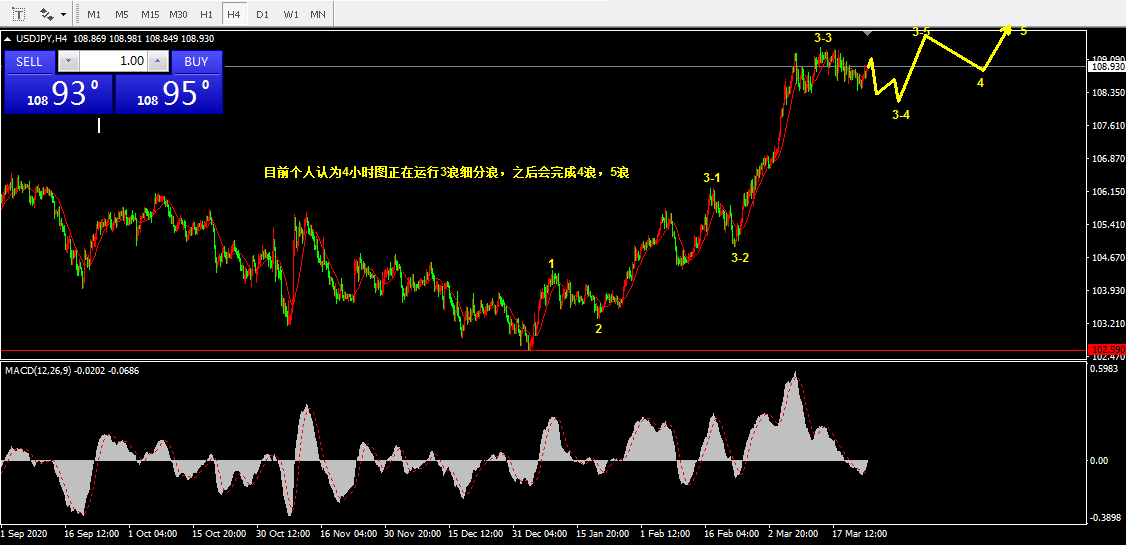Select the yellow Chinese wave analysis text
Viewport: 1126px width, 545px height.
point(447,173)
